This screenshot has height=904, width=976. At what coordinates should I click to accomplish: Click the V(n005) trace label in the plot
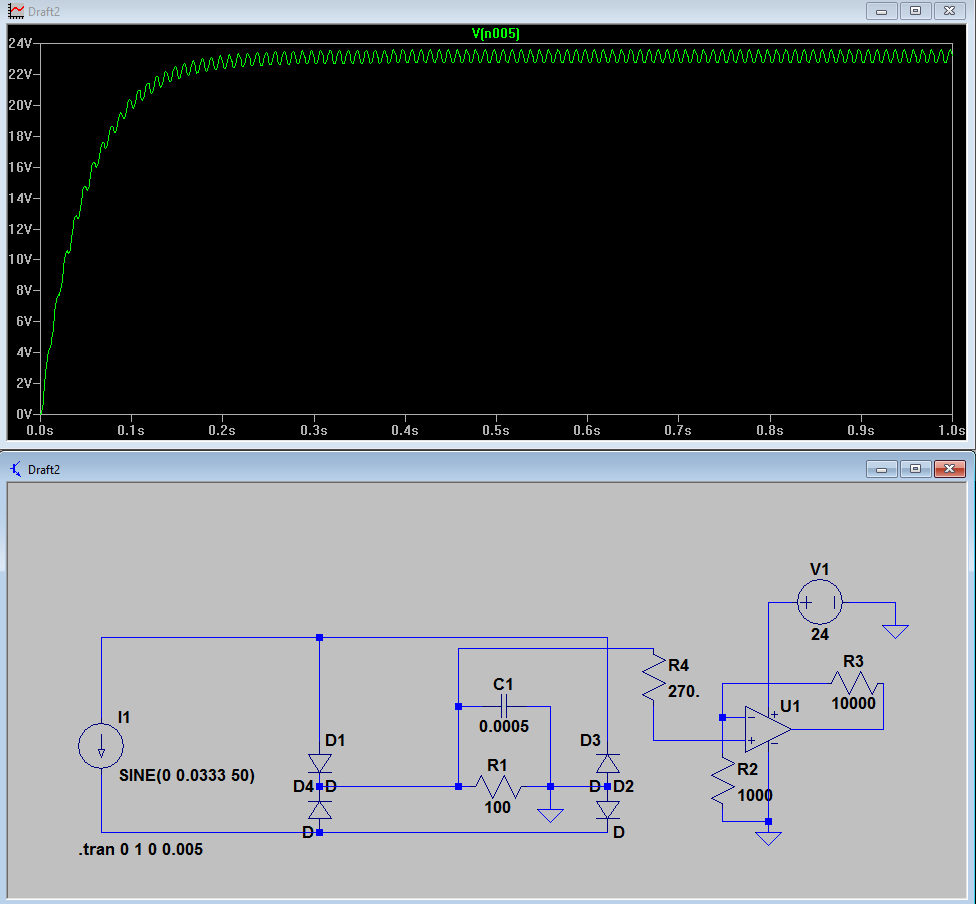coord(495,34)
